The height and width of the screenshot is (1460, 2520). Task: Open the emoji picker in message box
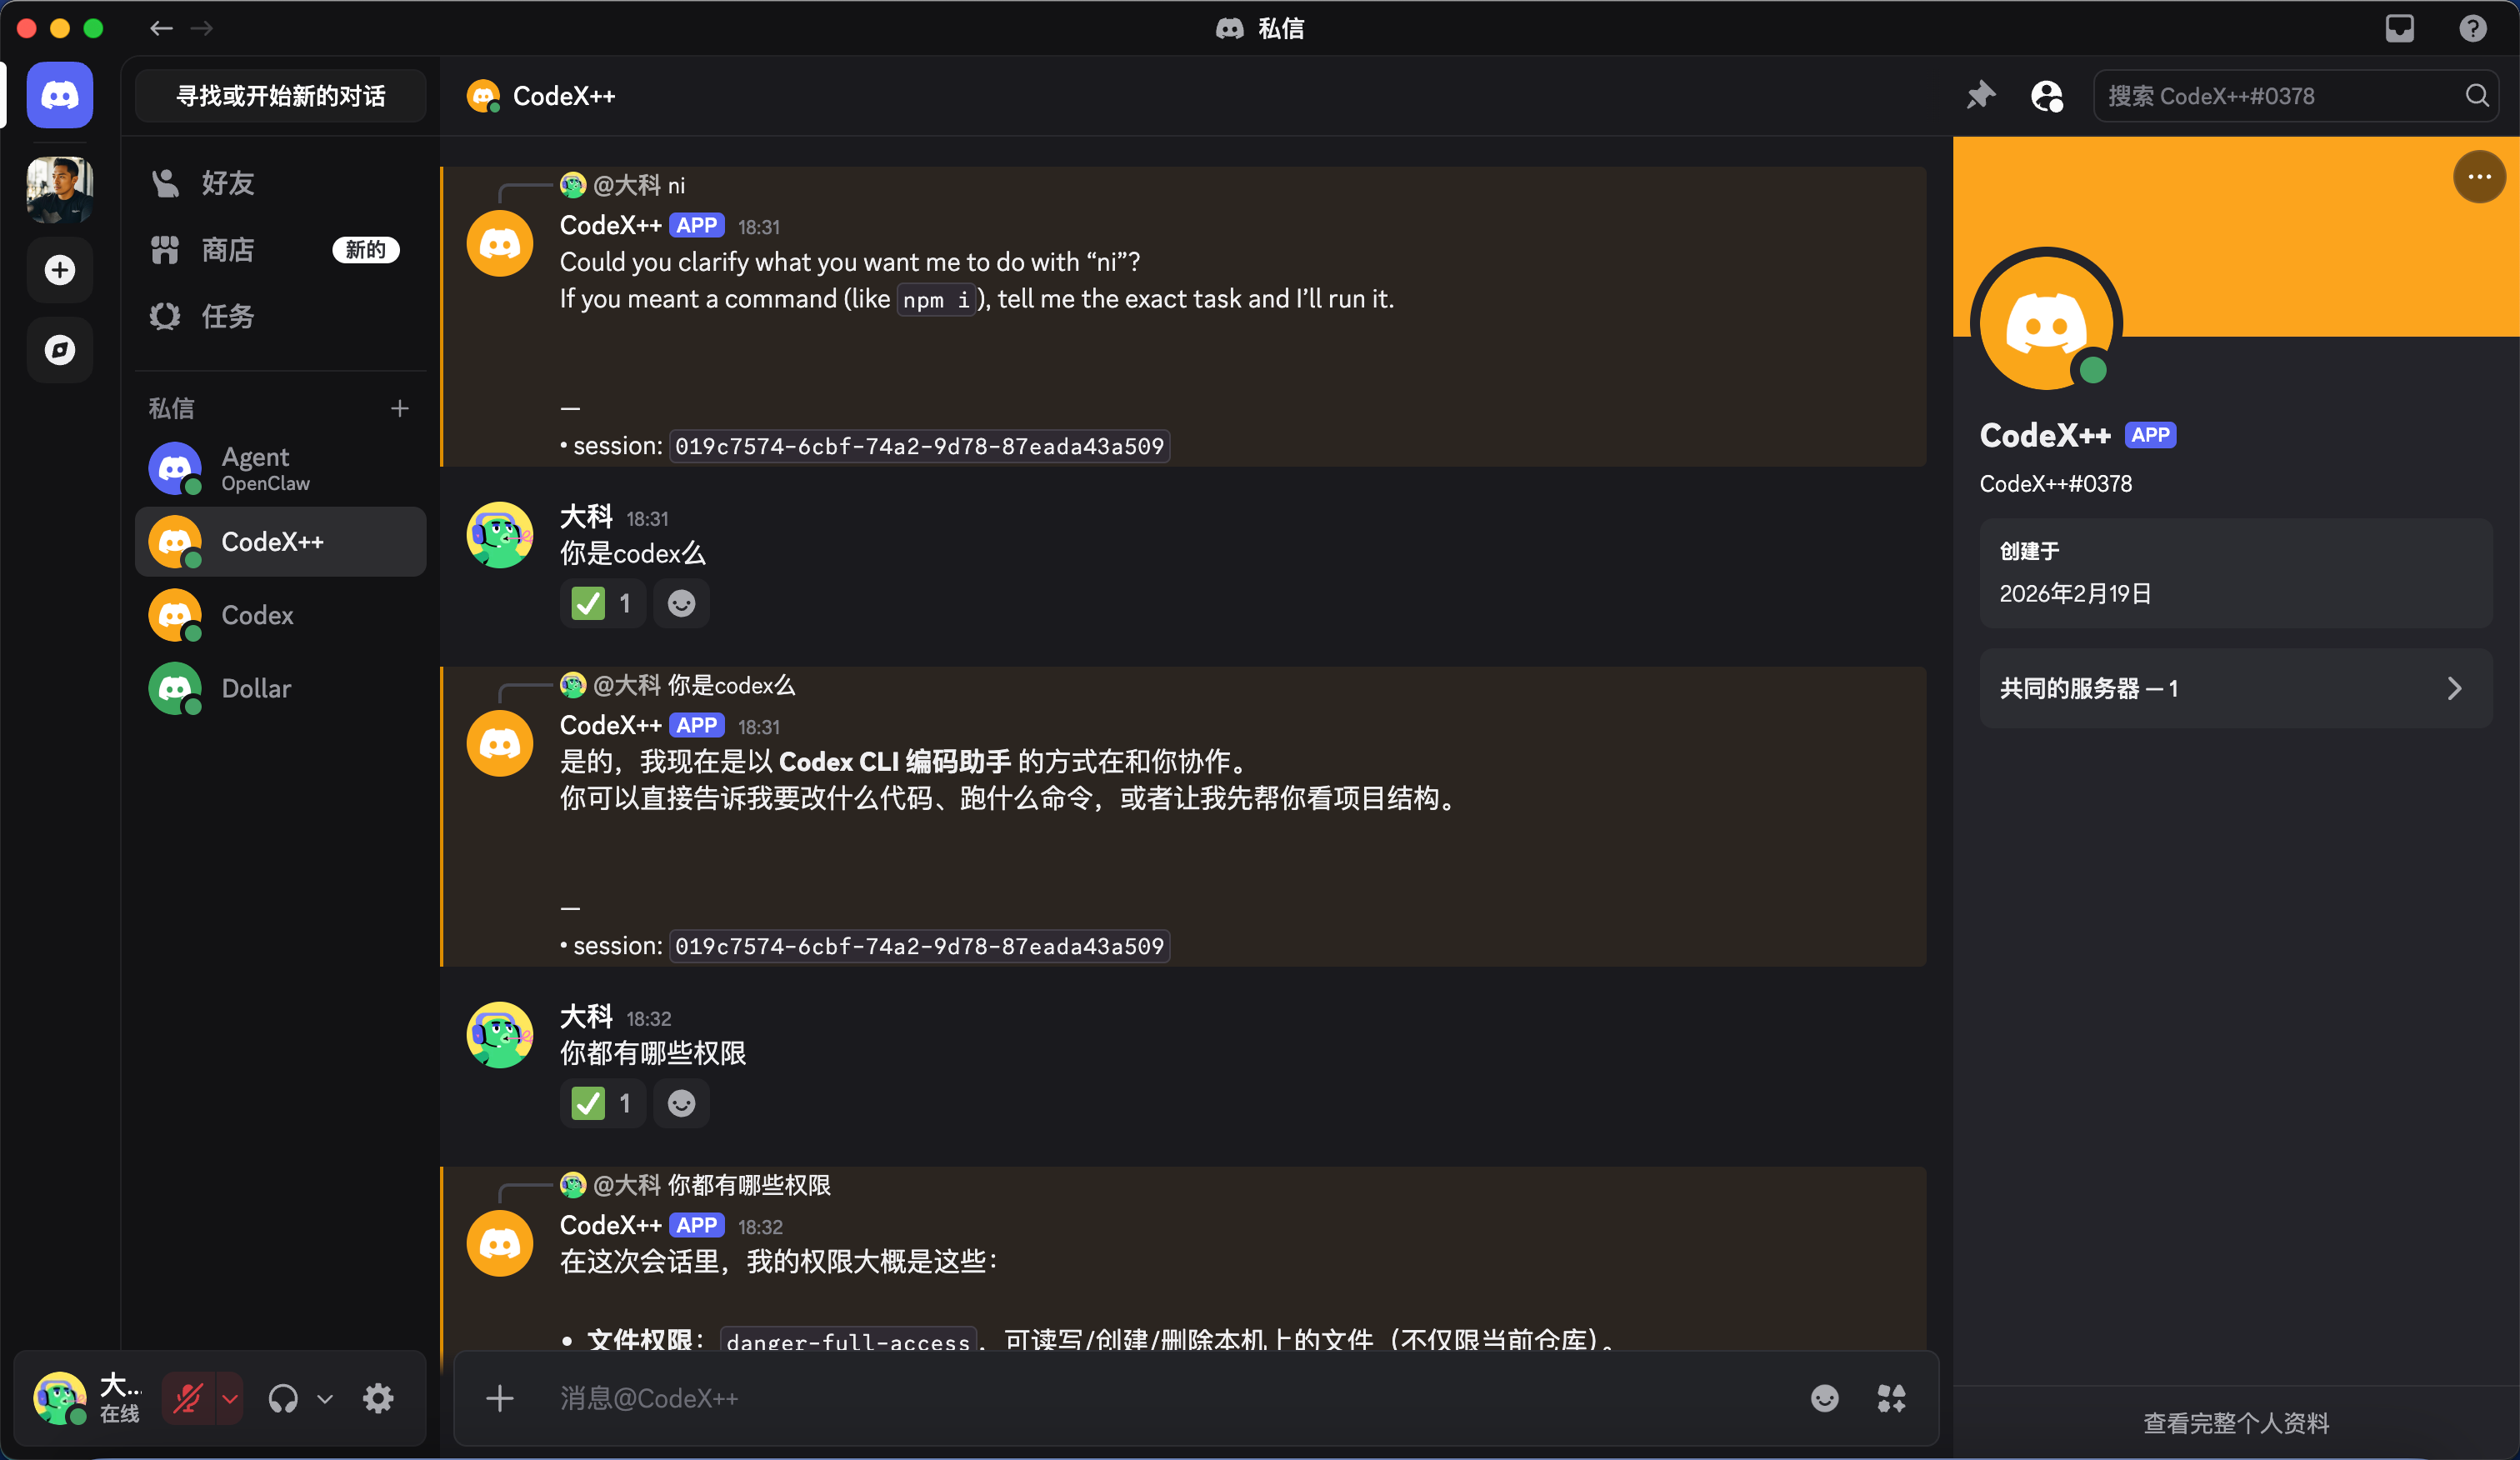tap(1824, 1398)
